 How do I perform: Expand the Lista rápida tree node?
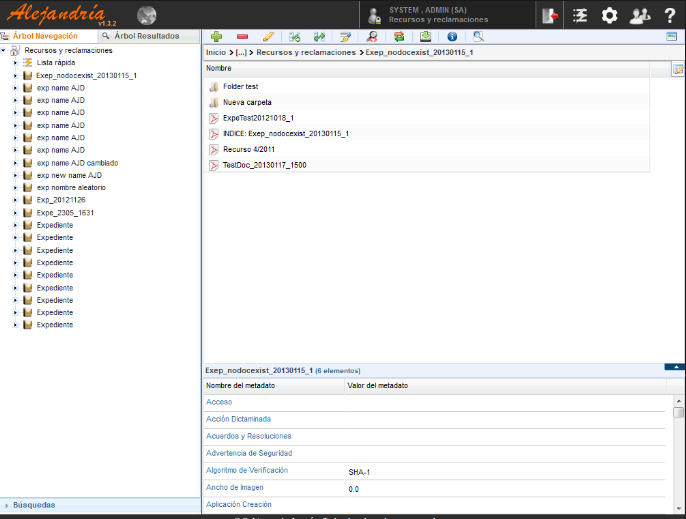point(16,62)
